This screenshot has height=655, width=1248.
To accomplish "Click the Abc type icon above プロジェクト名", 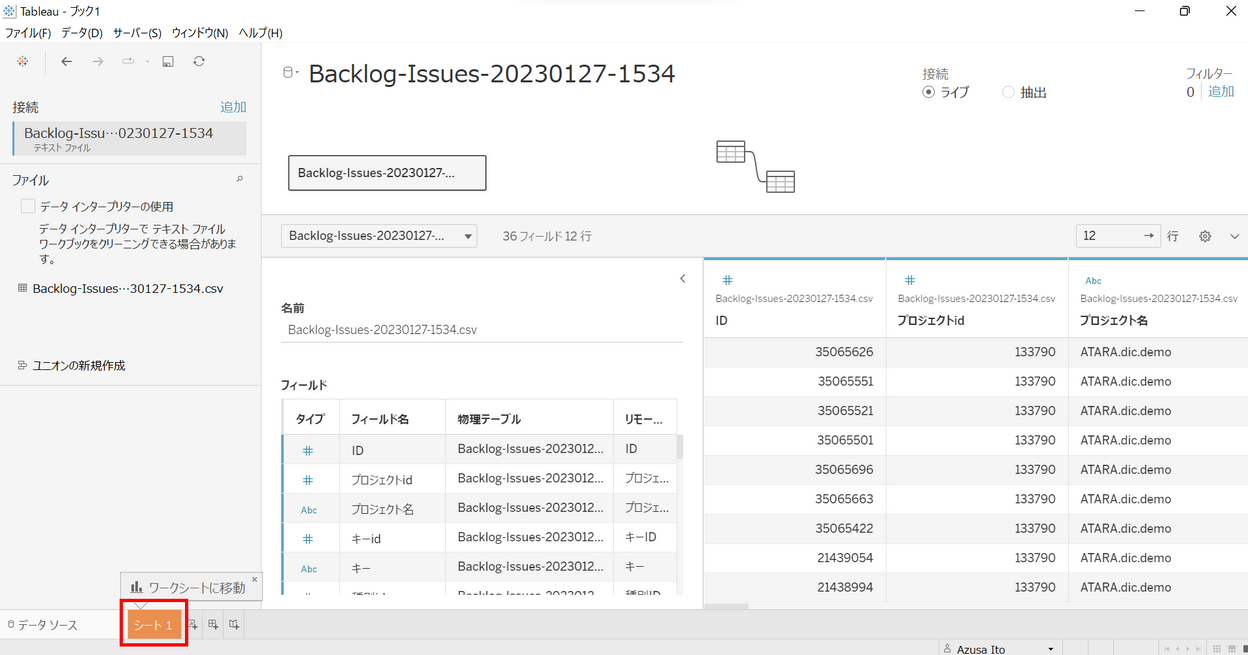I will [x=1093, y=281].
